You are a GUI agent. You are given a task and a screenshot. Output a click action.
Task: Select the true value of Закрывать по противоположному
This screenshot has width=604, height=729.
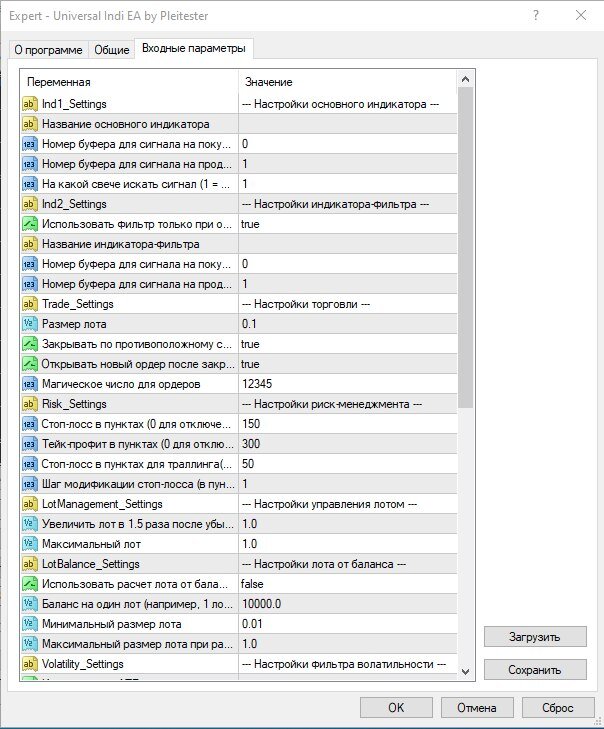click(x=250, y=344)
